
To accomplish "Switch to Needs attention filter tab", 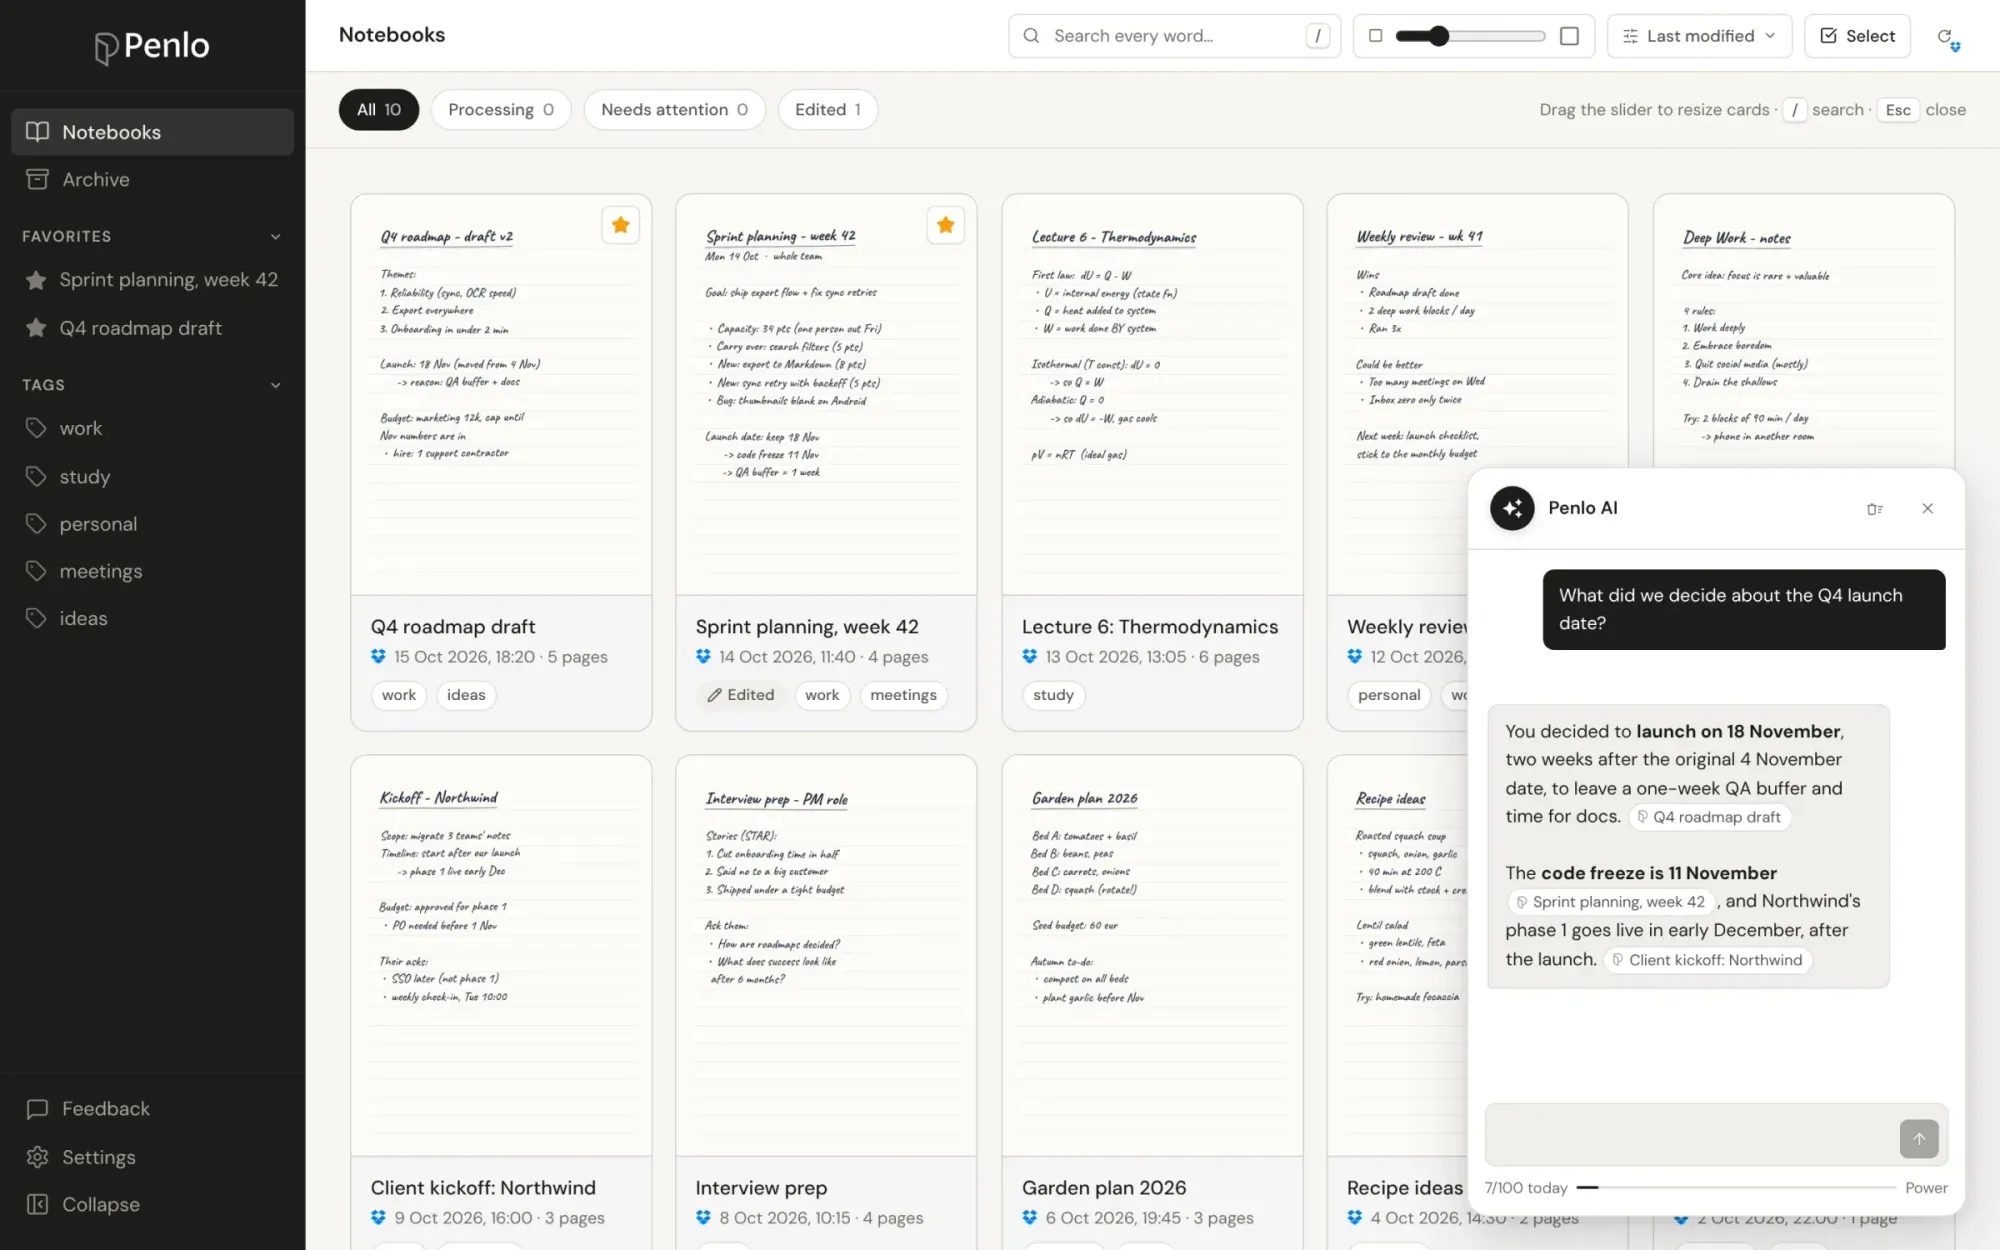I will pos(674,110).
